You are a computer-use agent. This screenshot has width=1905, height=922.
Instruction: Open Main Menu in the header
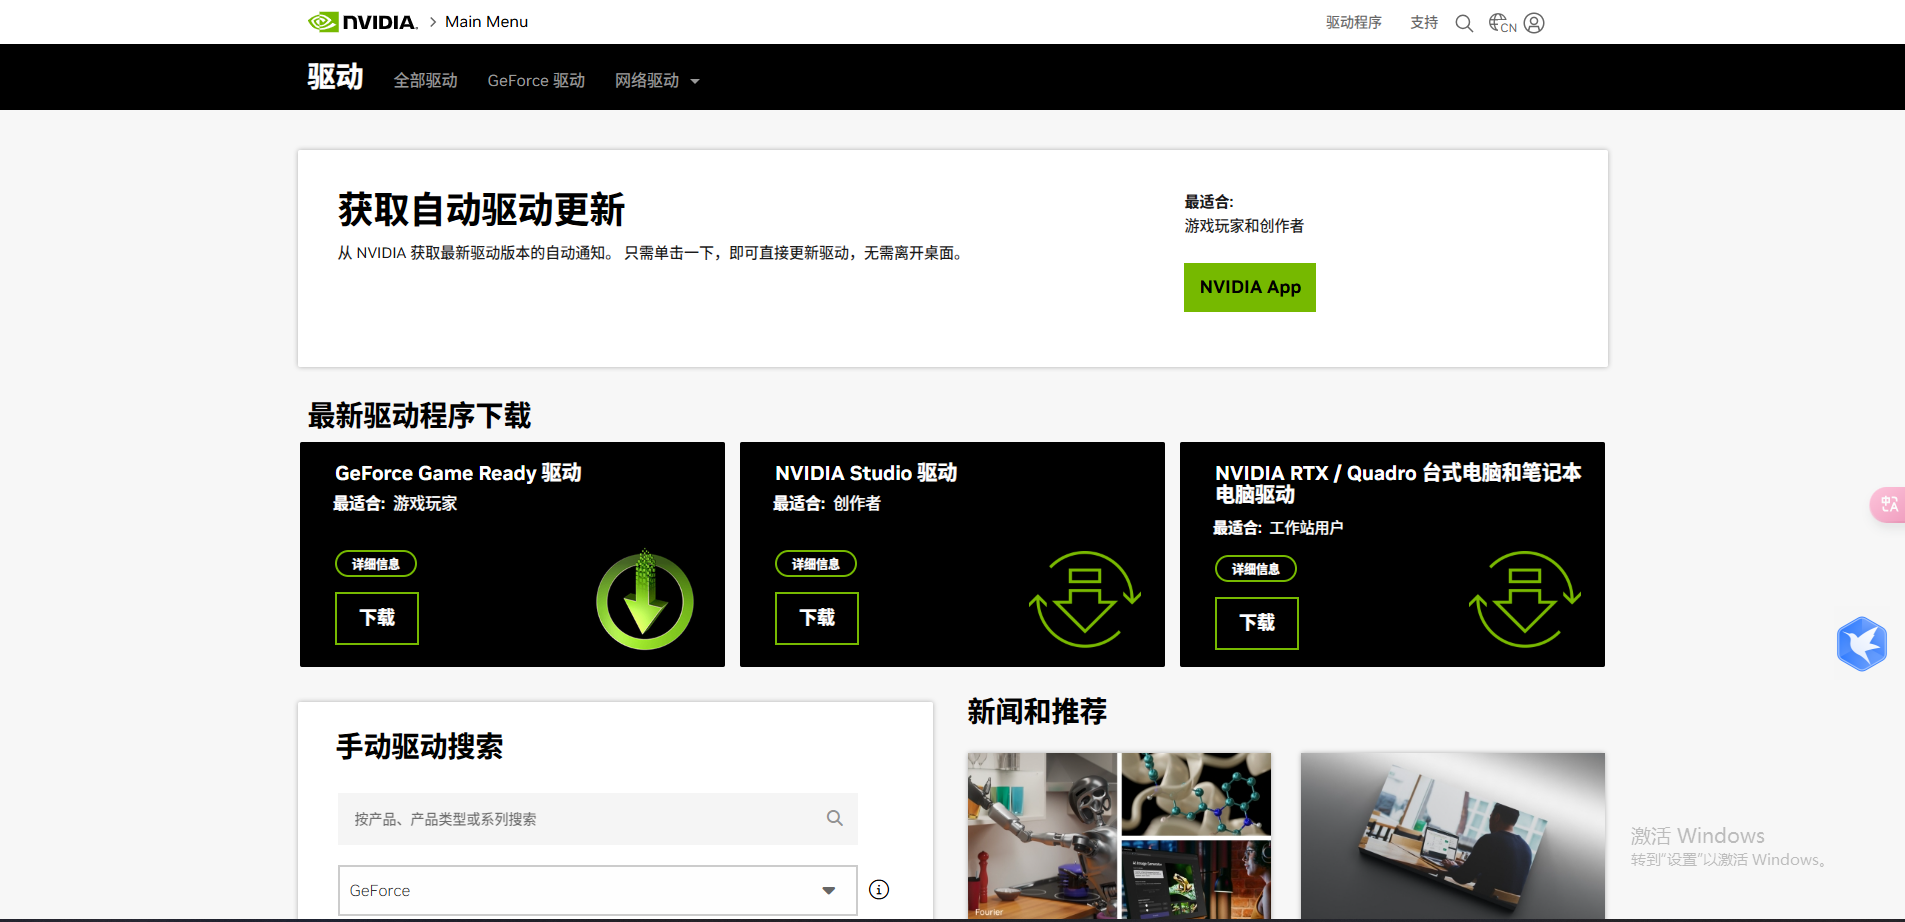pyautogui.click(x=486, y=22)
